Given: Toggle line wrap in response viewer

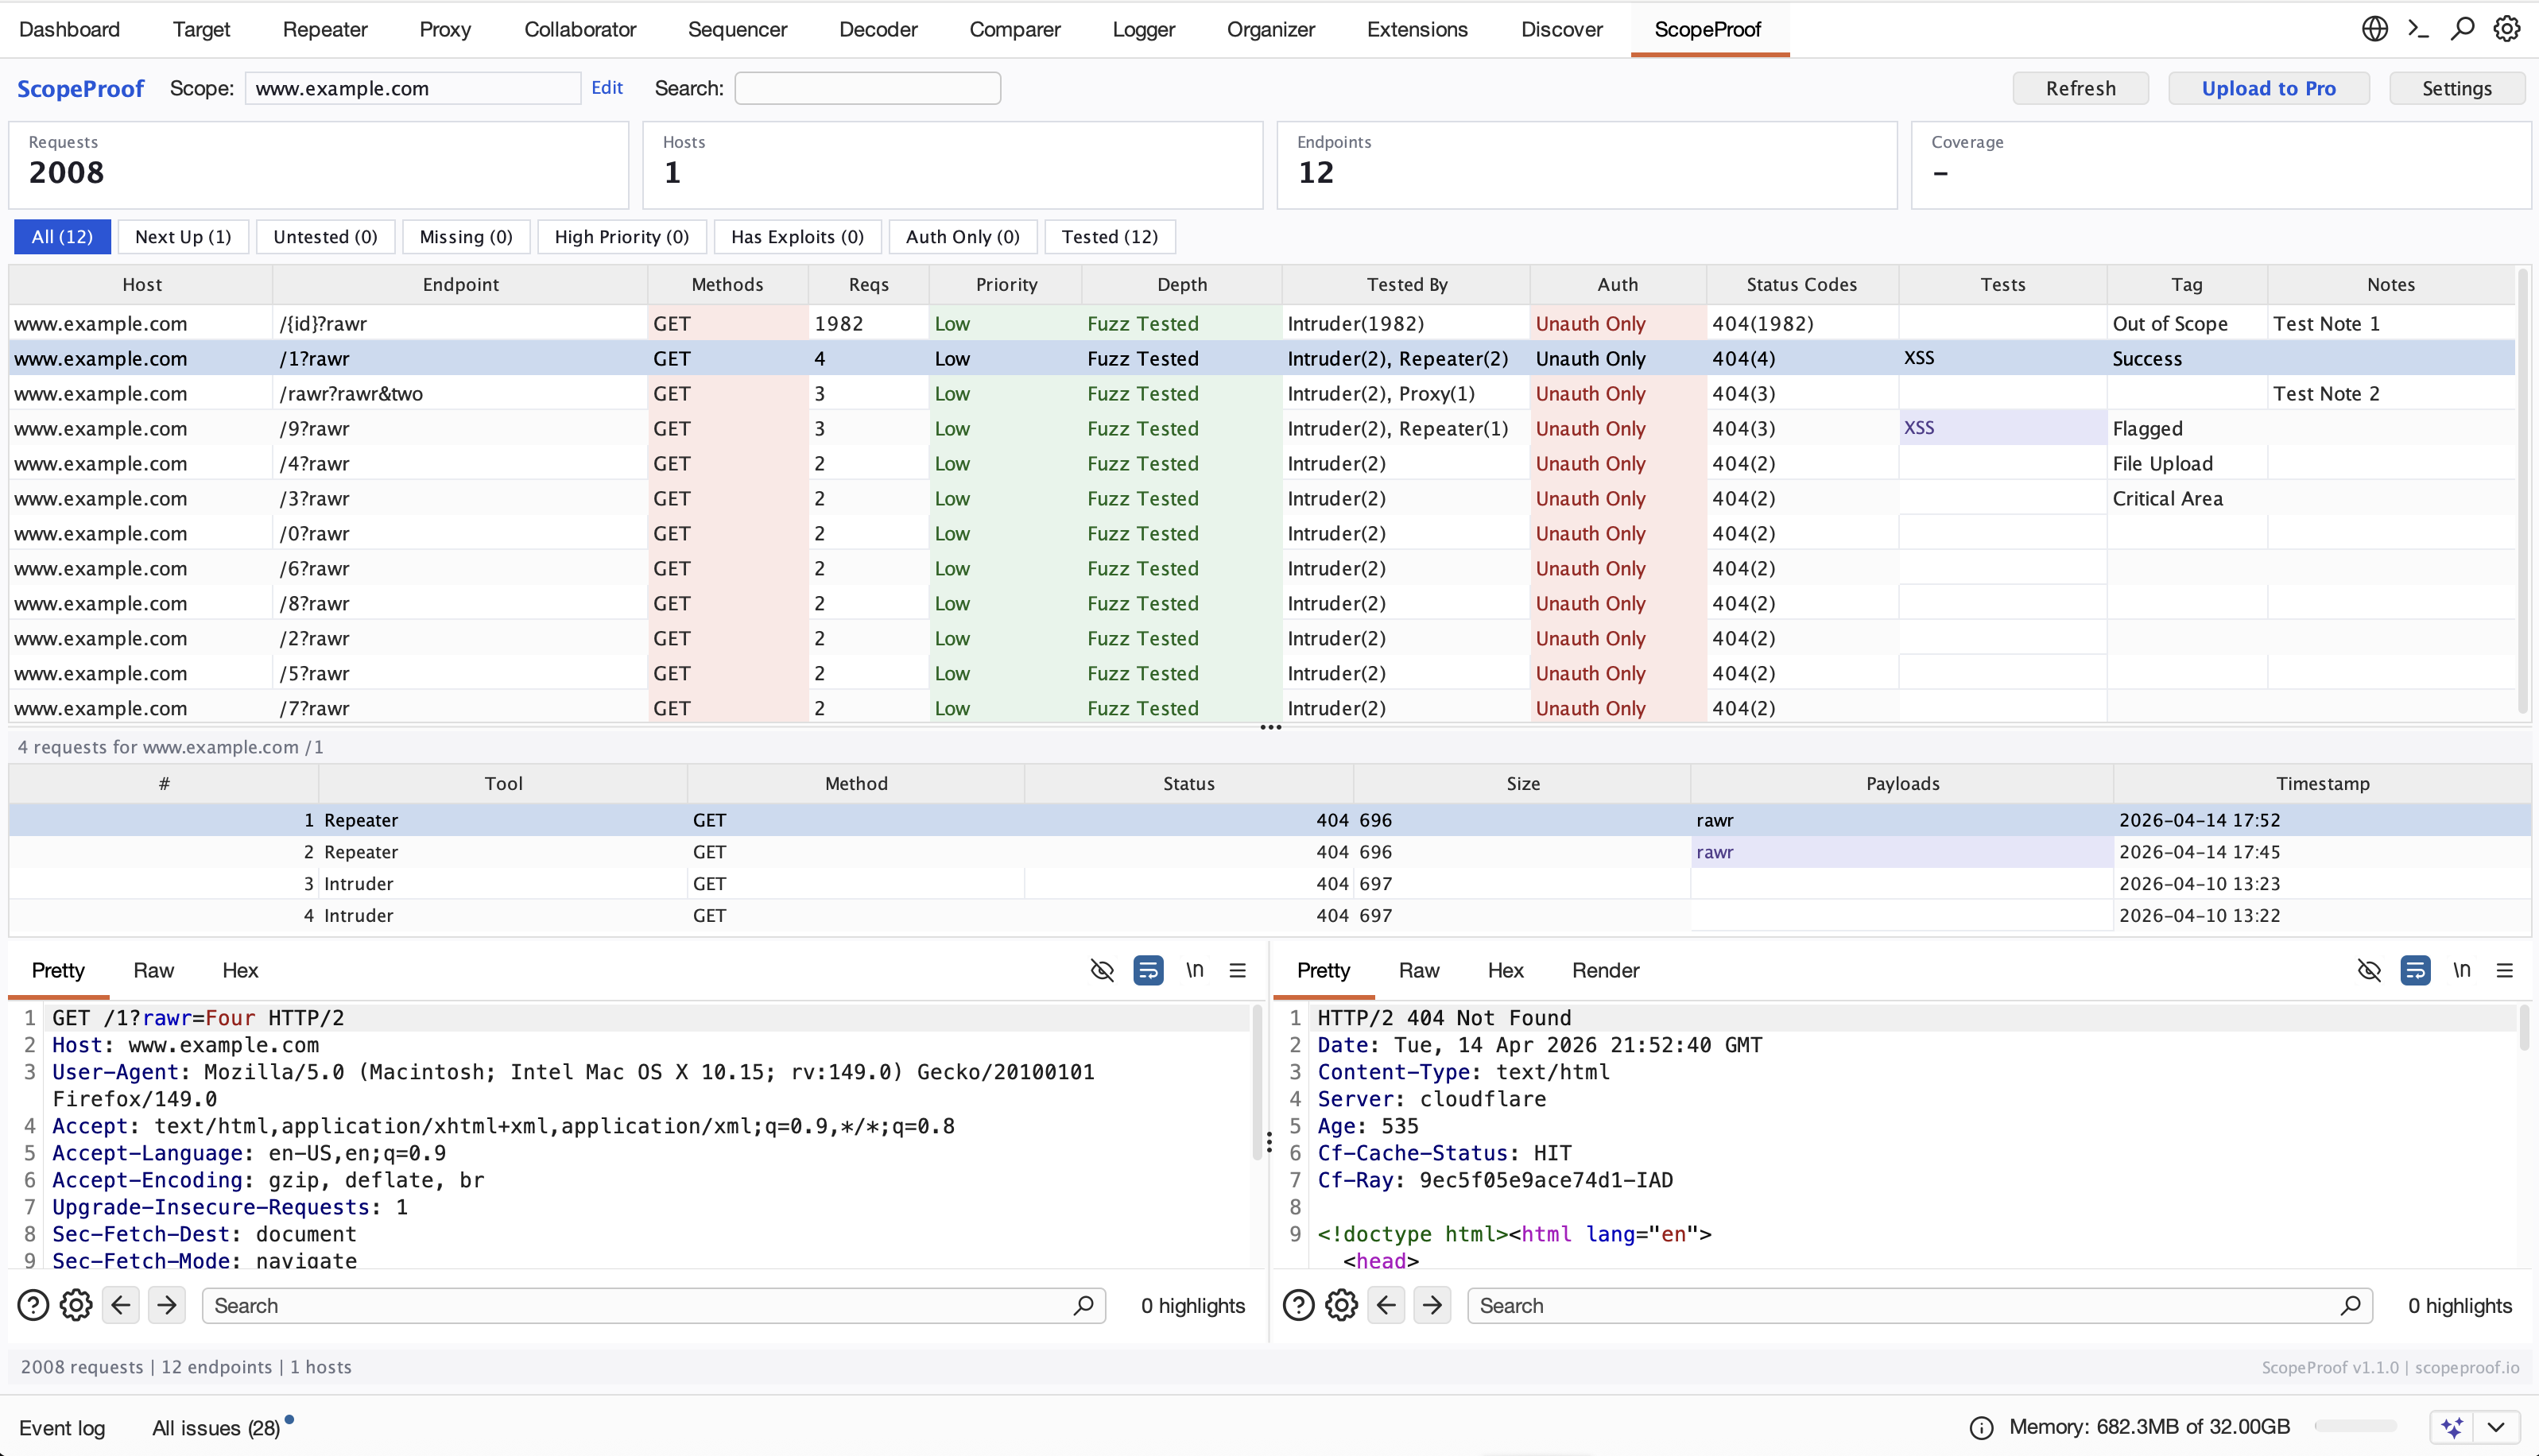Looking at the screenshot, I should point(2415,970).
